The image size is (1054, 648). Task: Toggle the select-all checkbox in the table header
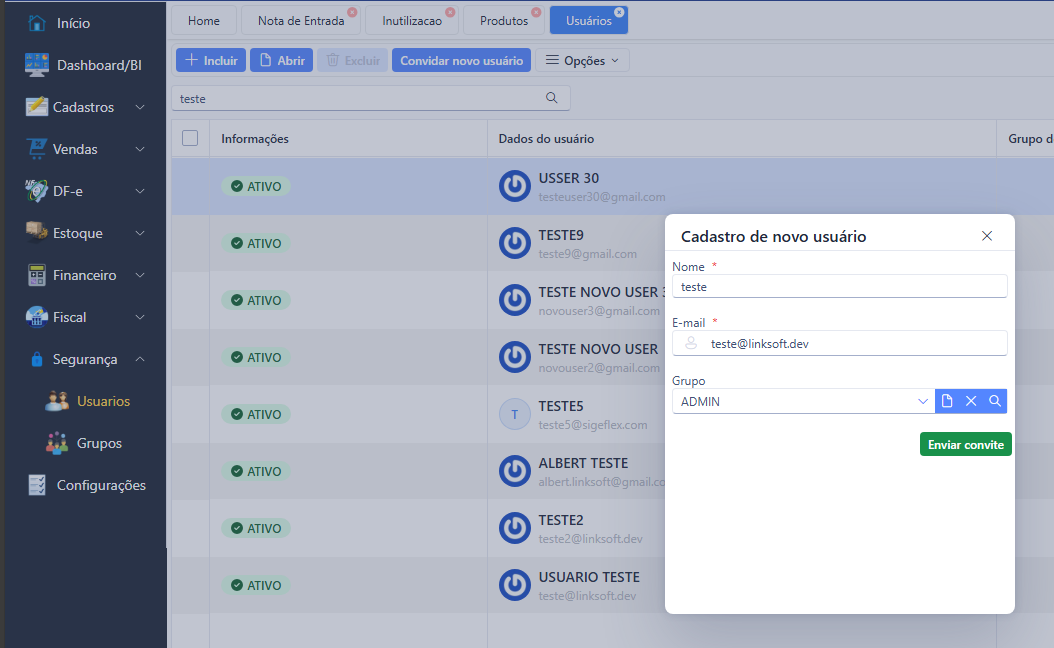point(190,138)
